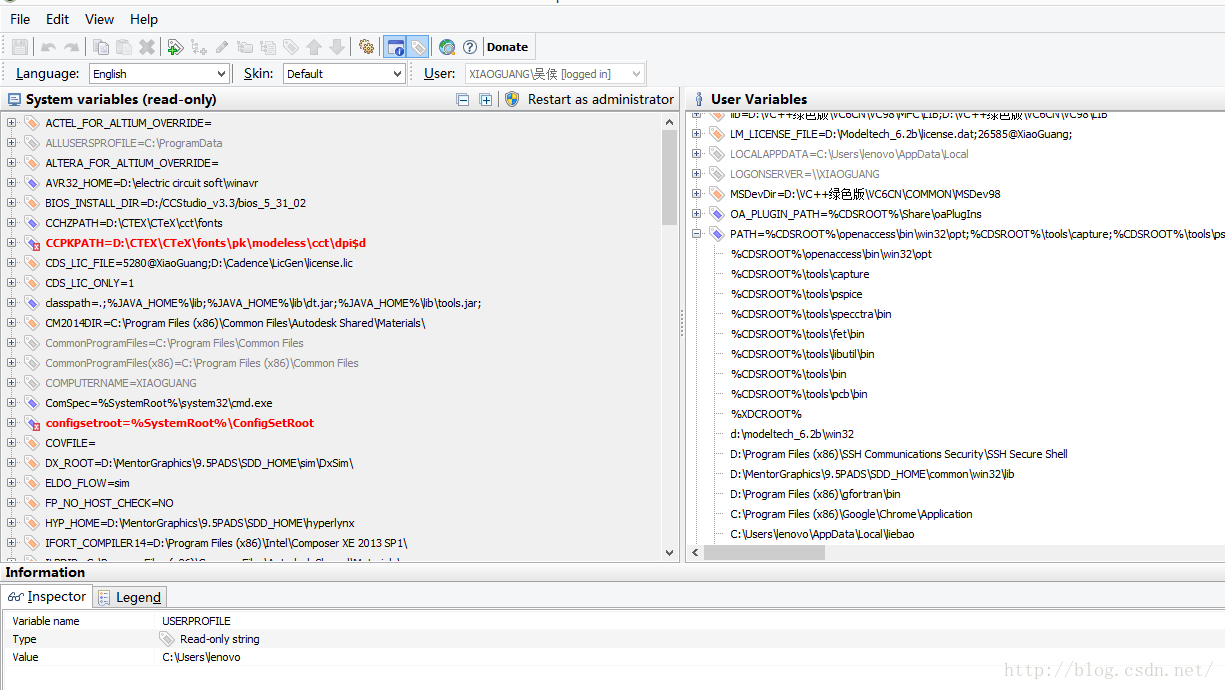Click the shield icon beside Restart as administrator
The width and height of the screenshot is (1225, 690).
[x=512, y=99]
